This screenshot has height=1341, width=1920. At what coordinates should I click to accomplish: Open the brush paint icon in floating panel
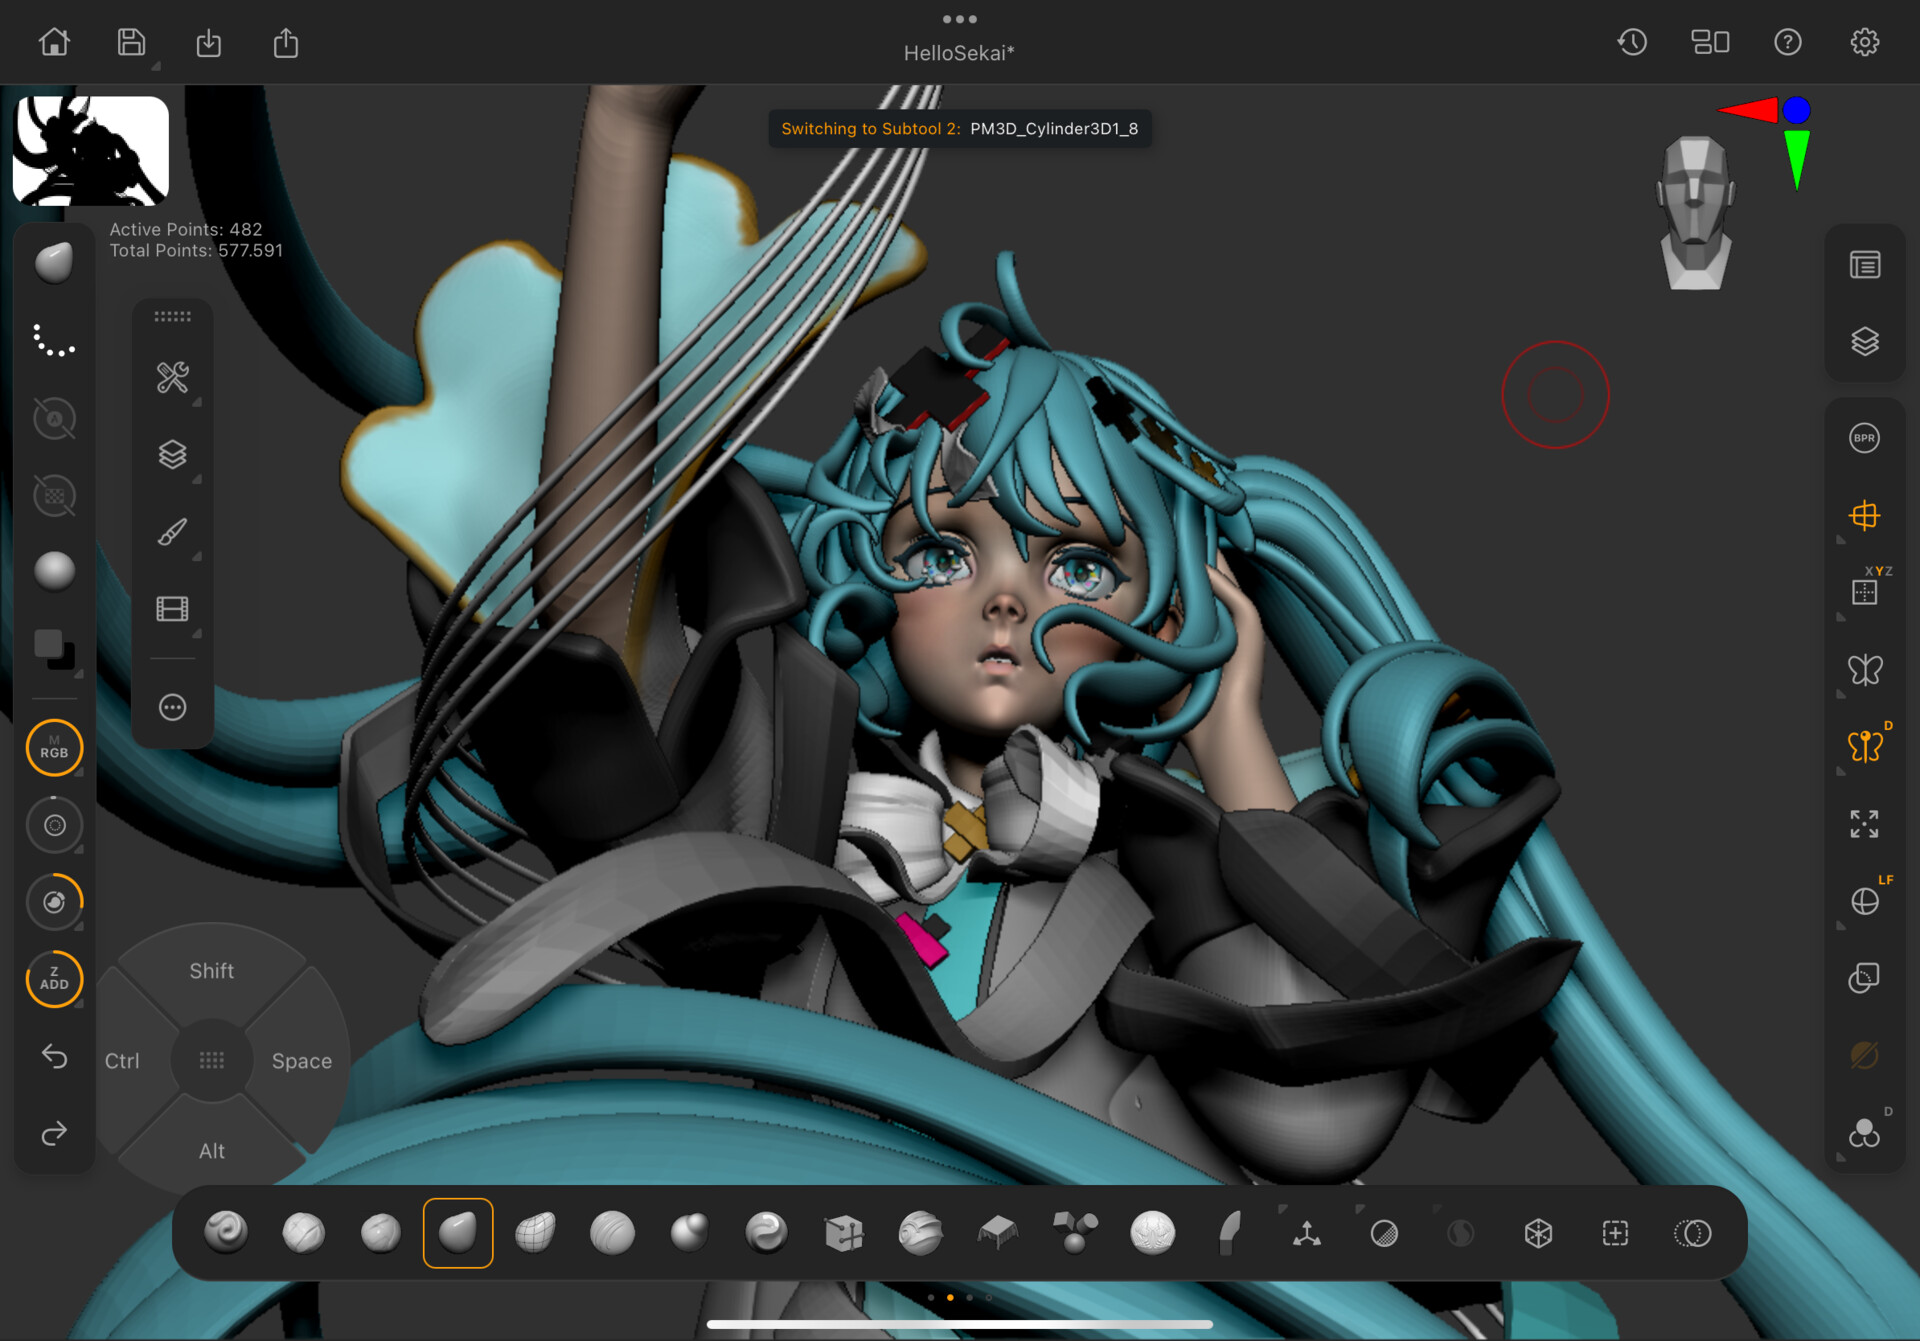(x=172, y=532)
